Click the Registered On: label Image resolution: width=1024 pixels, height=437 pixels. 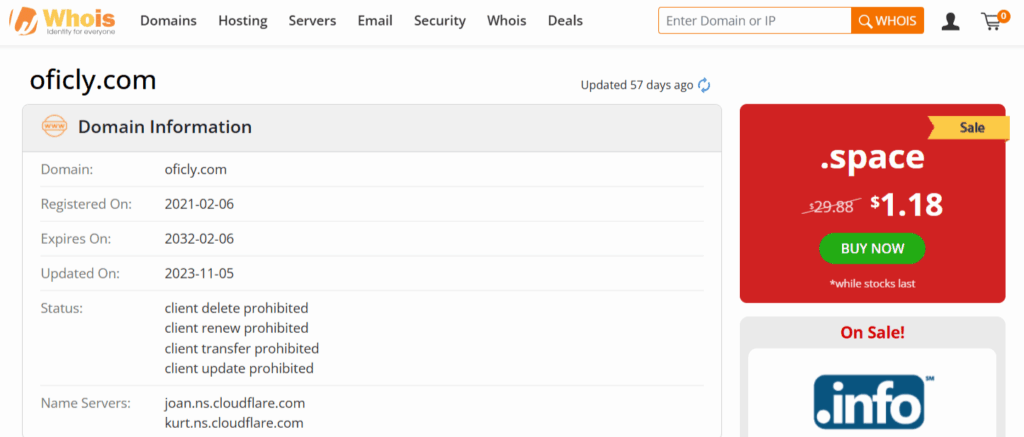(86, 204)
